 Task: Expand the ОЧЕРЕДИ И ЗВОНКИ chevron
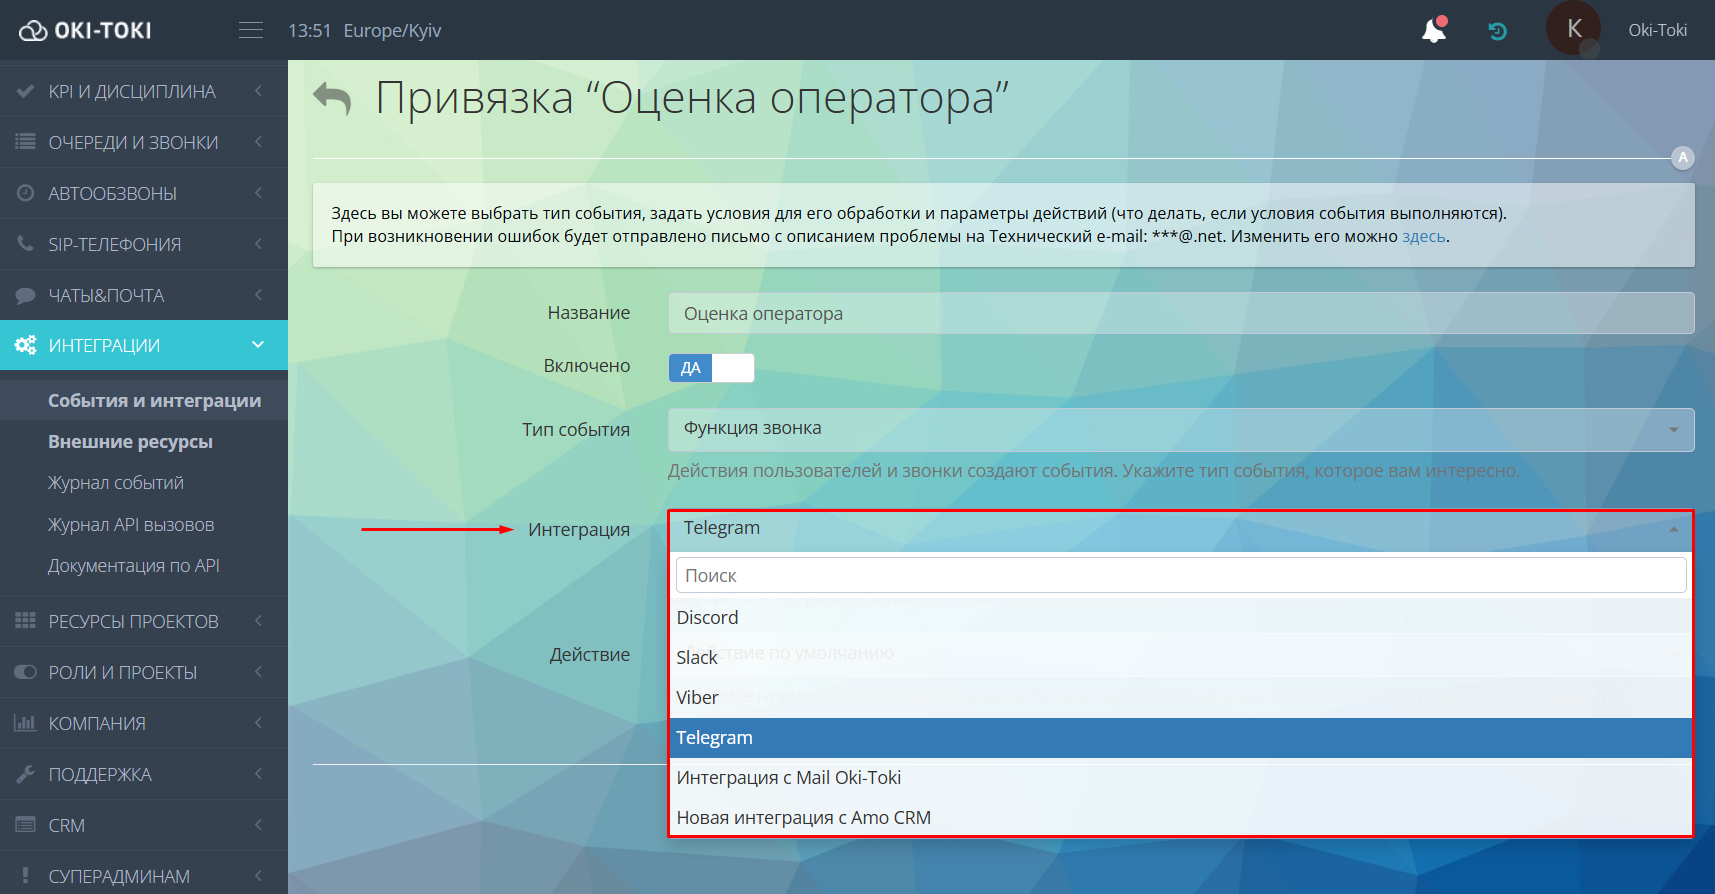[258, 142]
